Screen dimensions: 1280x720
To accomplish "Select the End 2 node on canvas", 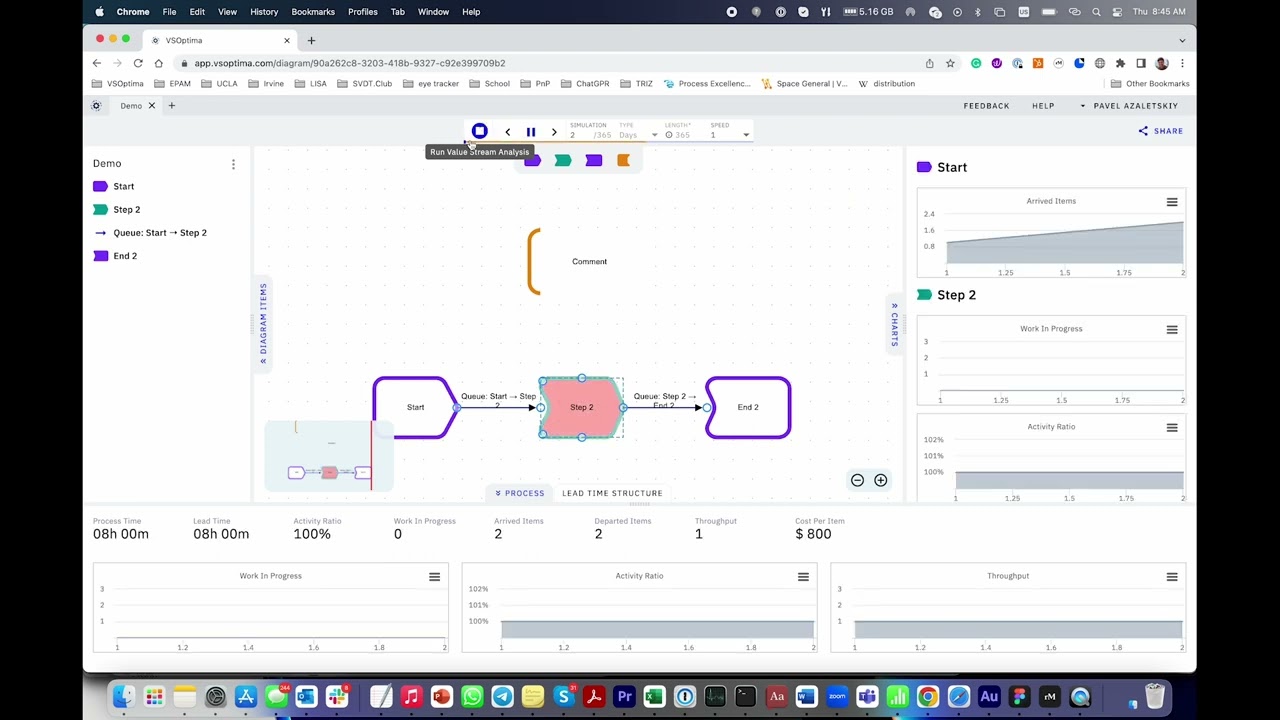I will click(x=748, y=407).
